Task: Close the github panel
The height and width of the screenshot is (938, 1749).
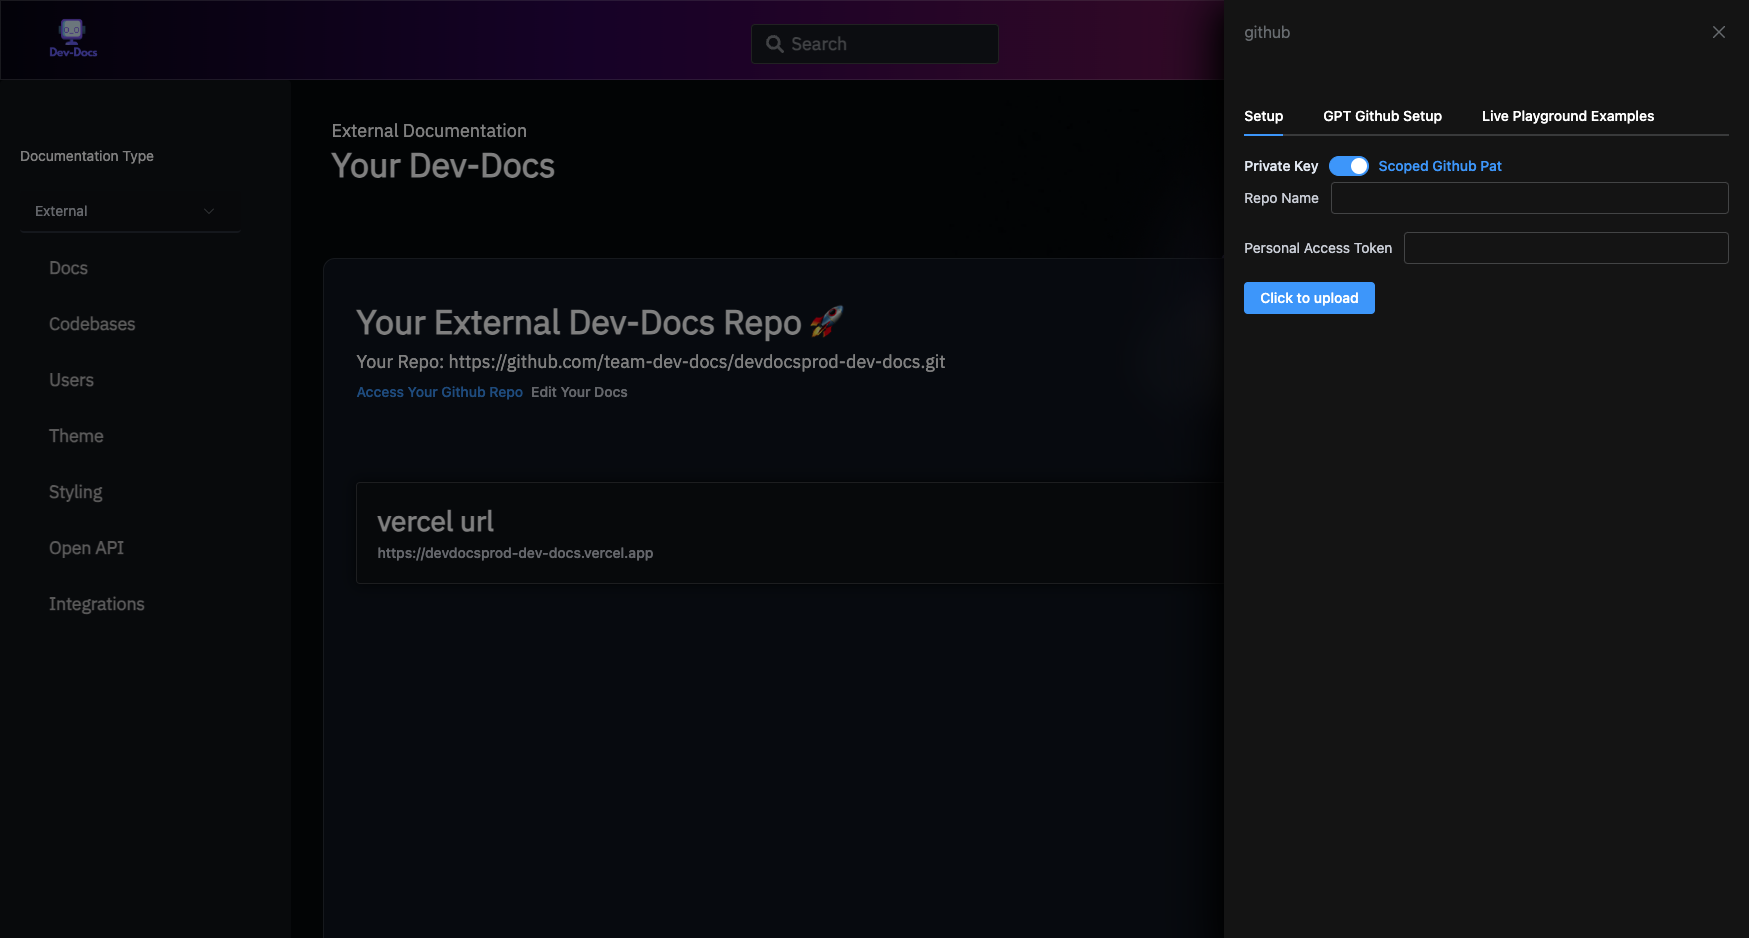Action: pos(1718,32)
